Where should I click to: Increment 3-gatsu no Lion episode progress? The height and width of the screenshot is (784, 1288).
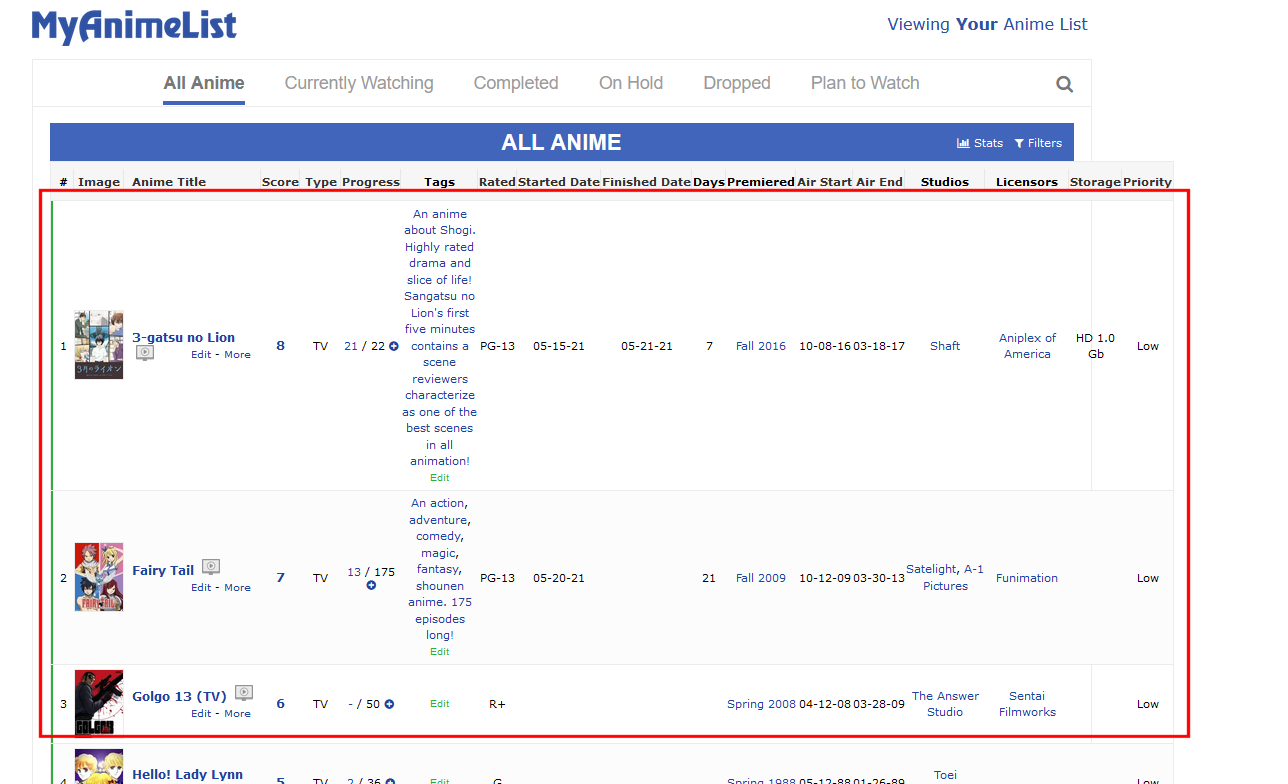click(393, 346)
